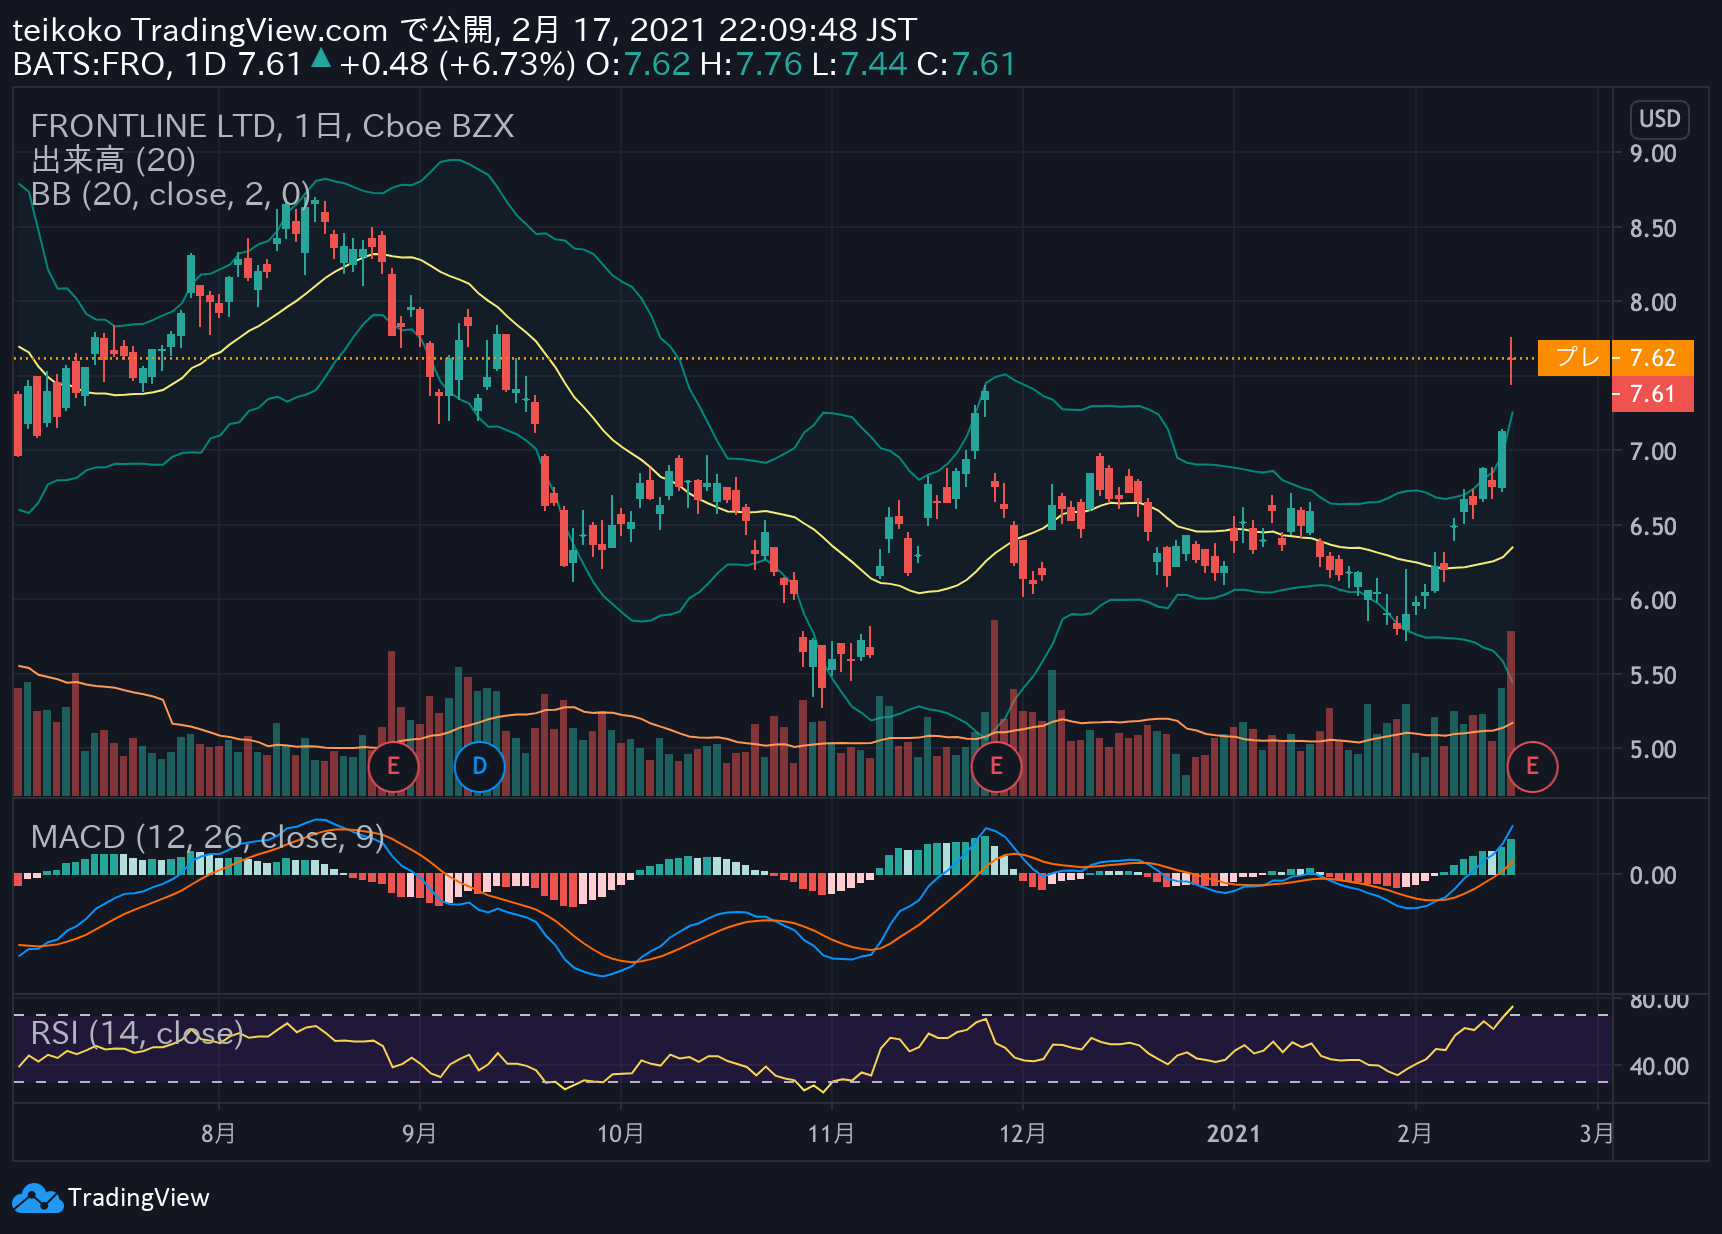
Task: Click the 5.00 price axis value
Action: (x=1653, y=750)
